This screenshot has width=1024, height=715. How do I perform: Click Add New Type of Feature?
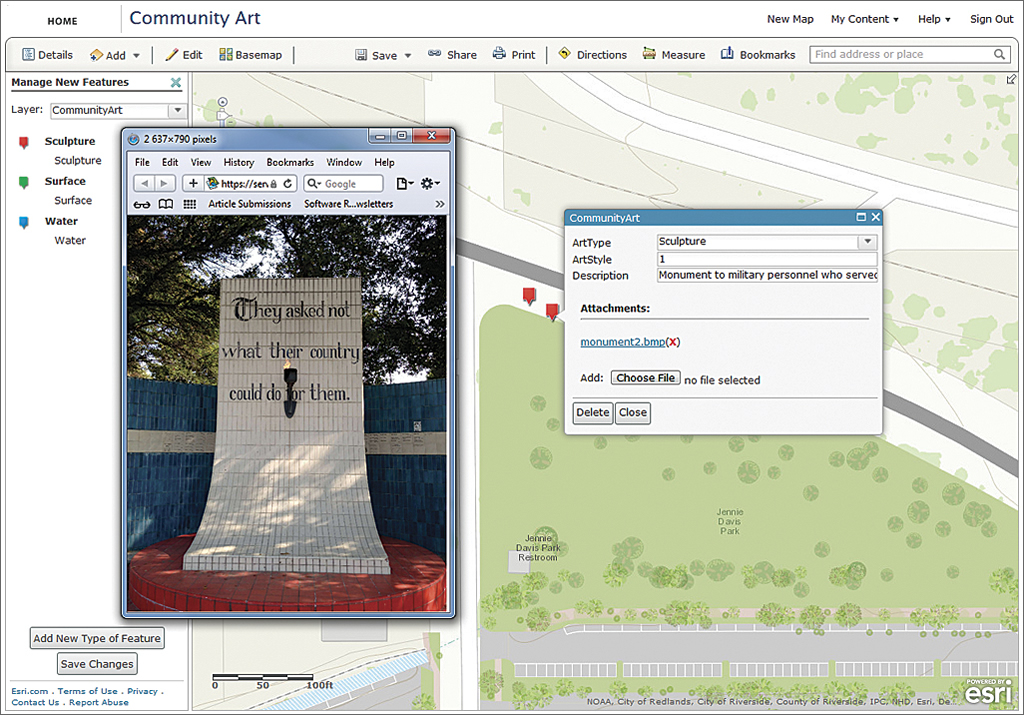pos(97,638)
